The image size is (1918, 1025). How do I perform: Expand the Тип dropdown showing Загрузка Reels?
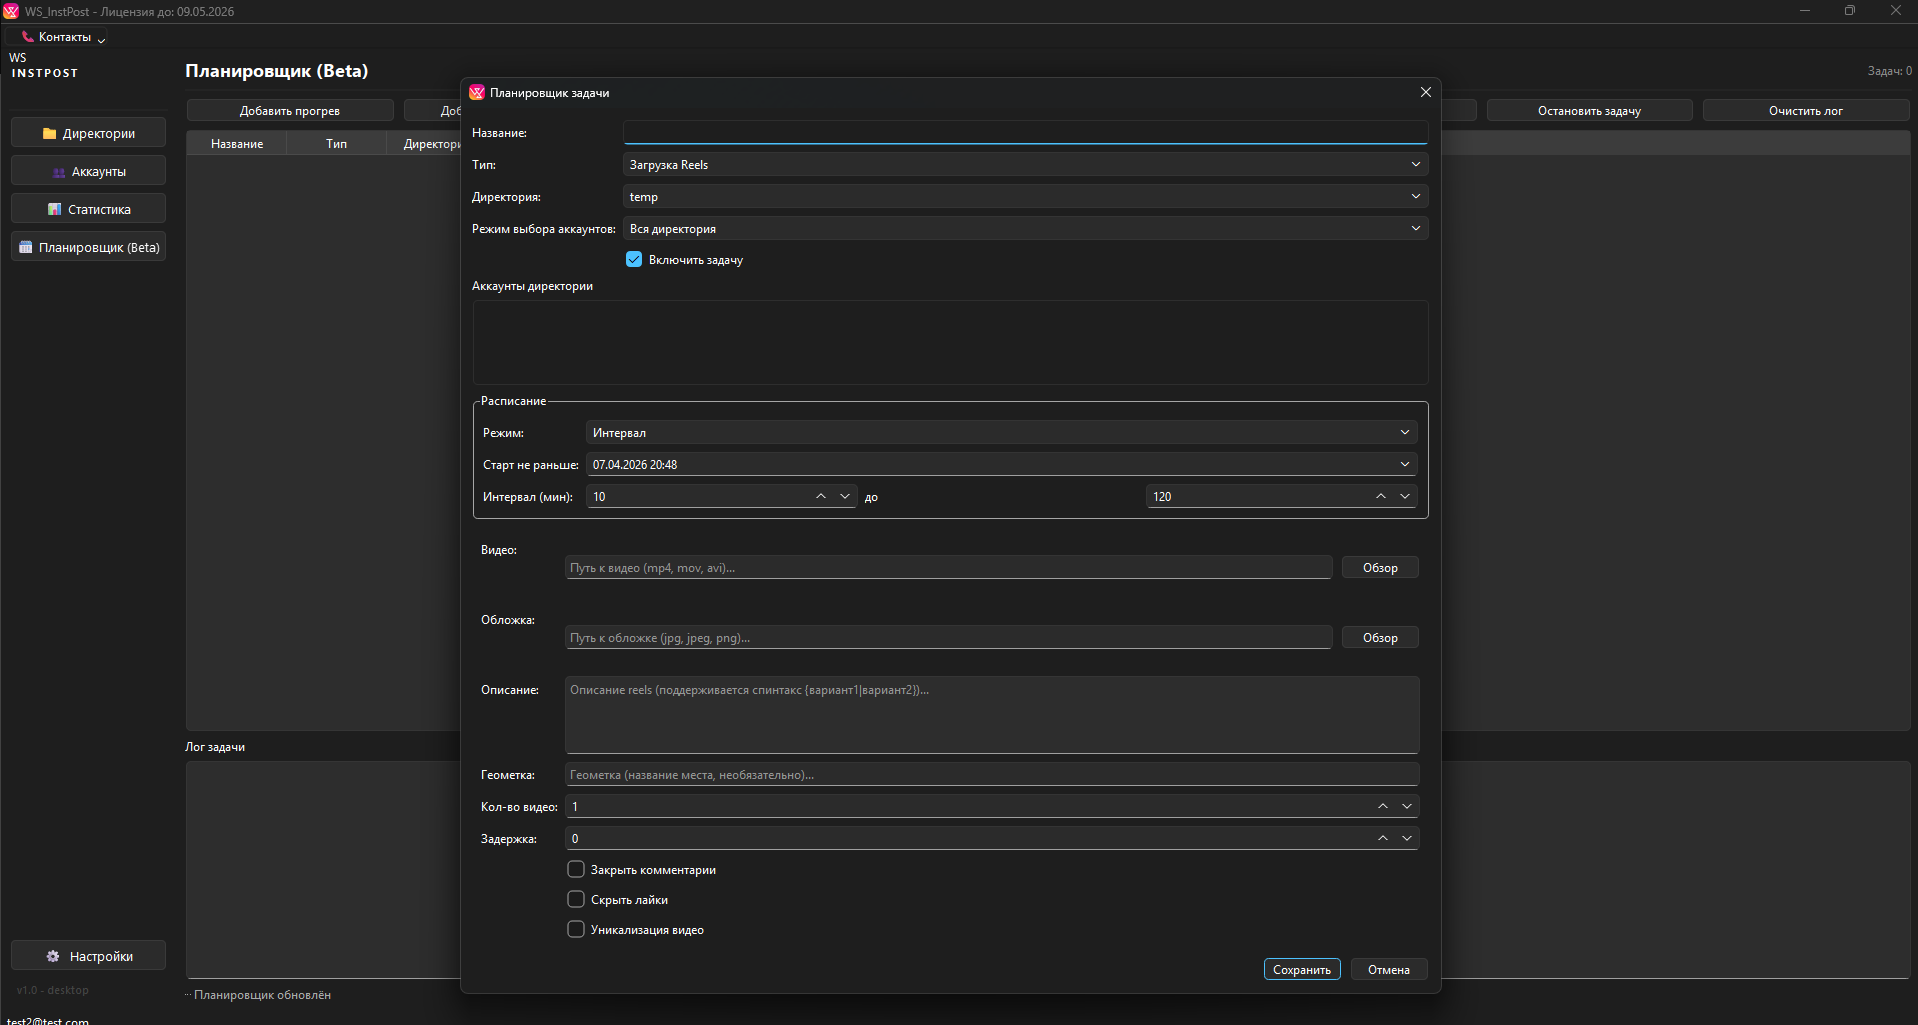tap(1024, 165)
